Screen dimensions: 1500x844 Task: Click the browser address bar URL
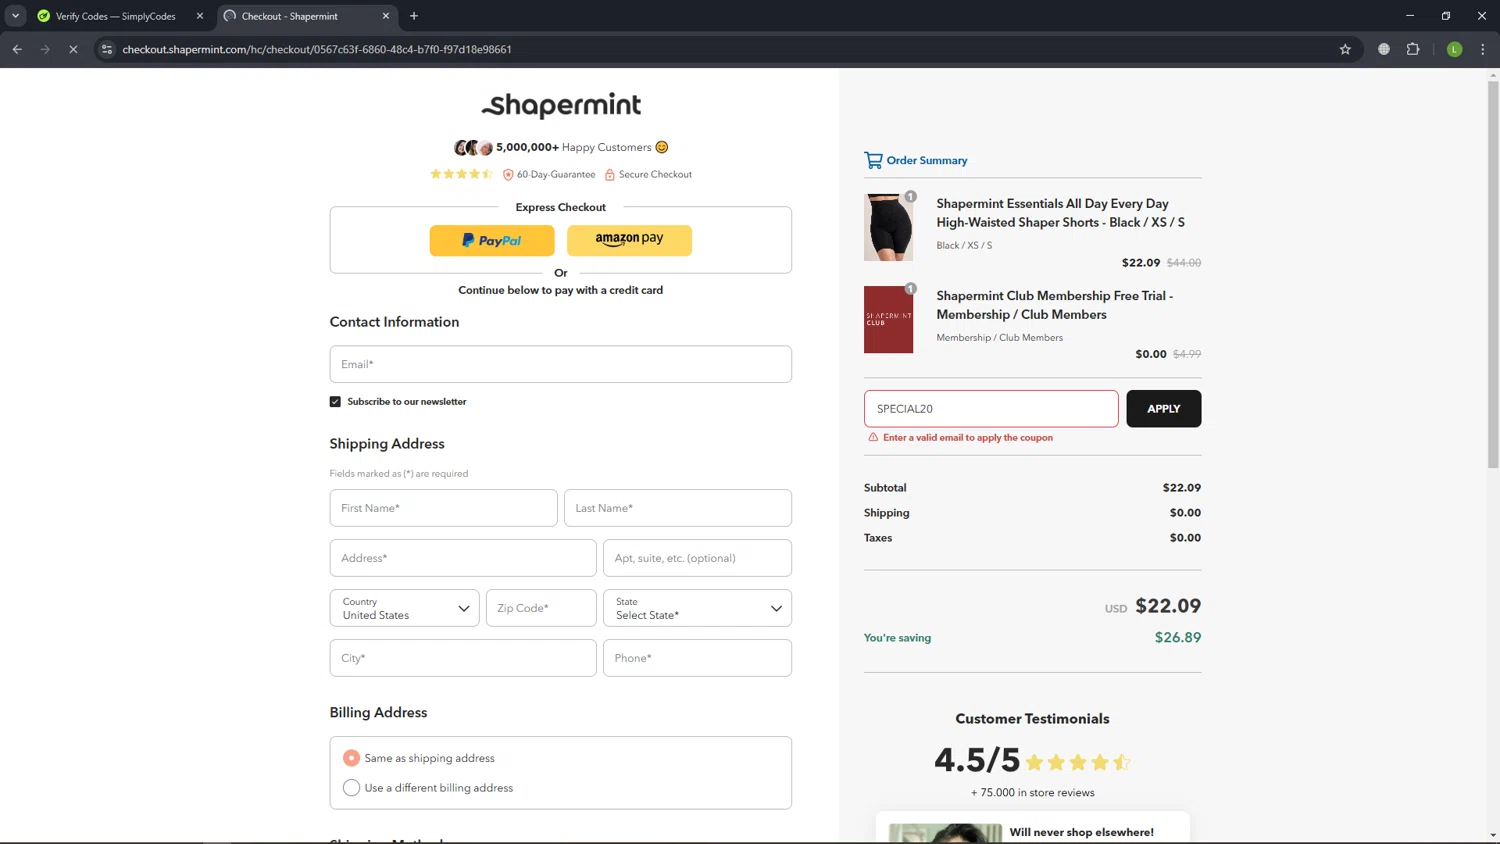(x=317, y=49)
